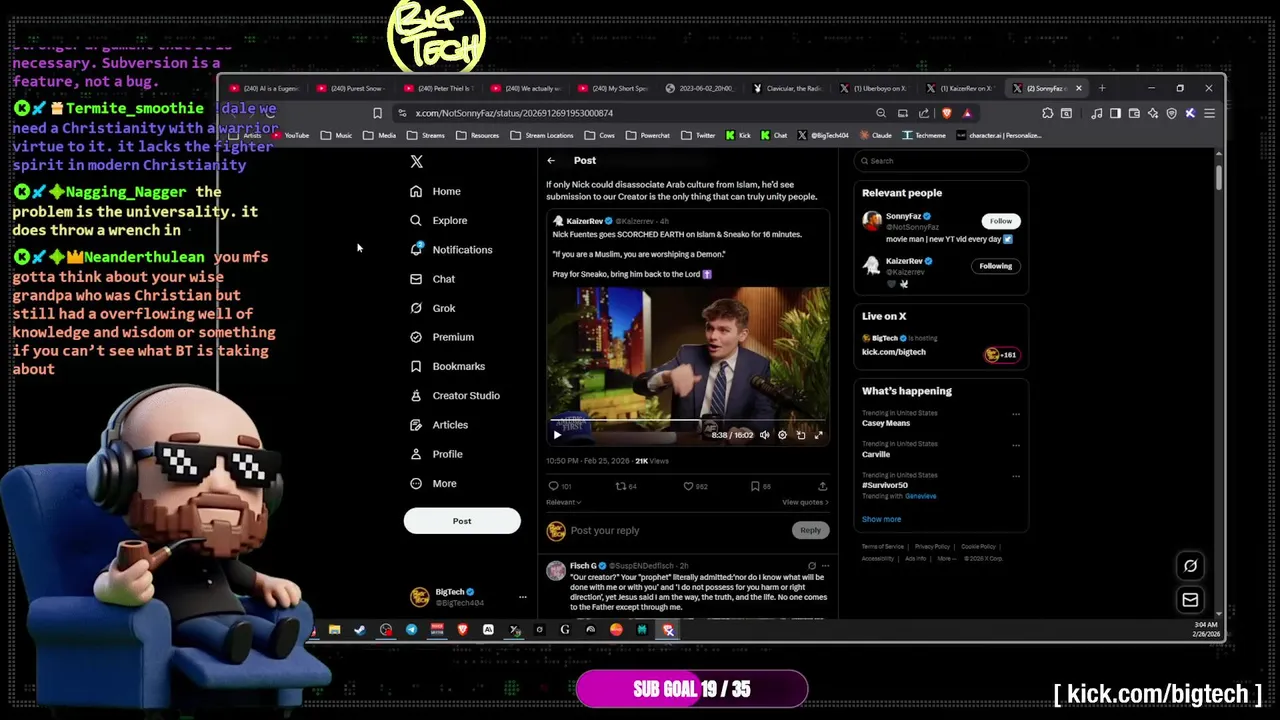The width and height of the screenshot is (1280, 720).
Task: Open the Premium page
Action: click(442, 337)
